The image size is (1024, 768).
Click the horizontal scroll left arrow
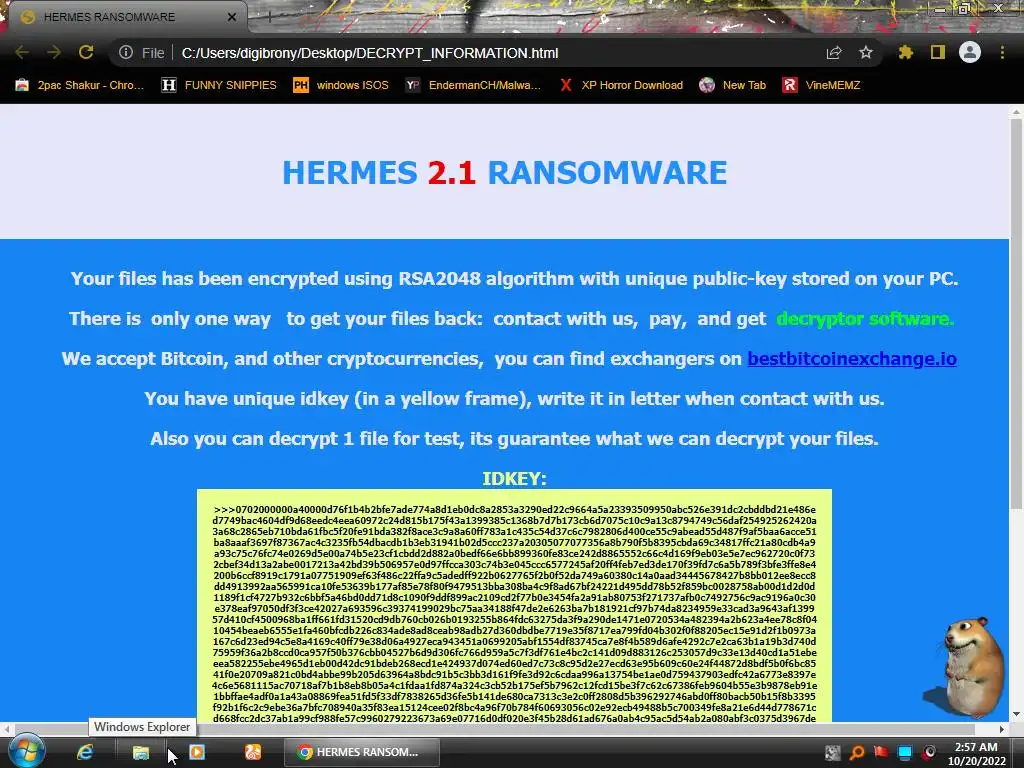click(7, 728)
